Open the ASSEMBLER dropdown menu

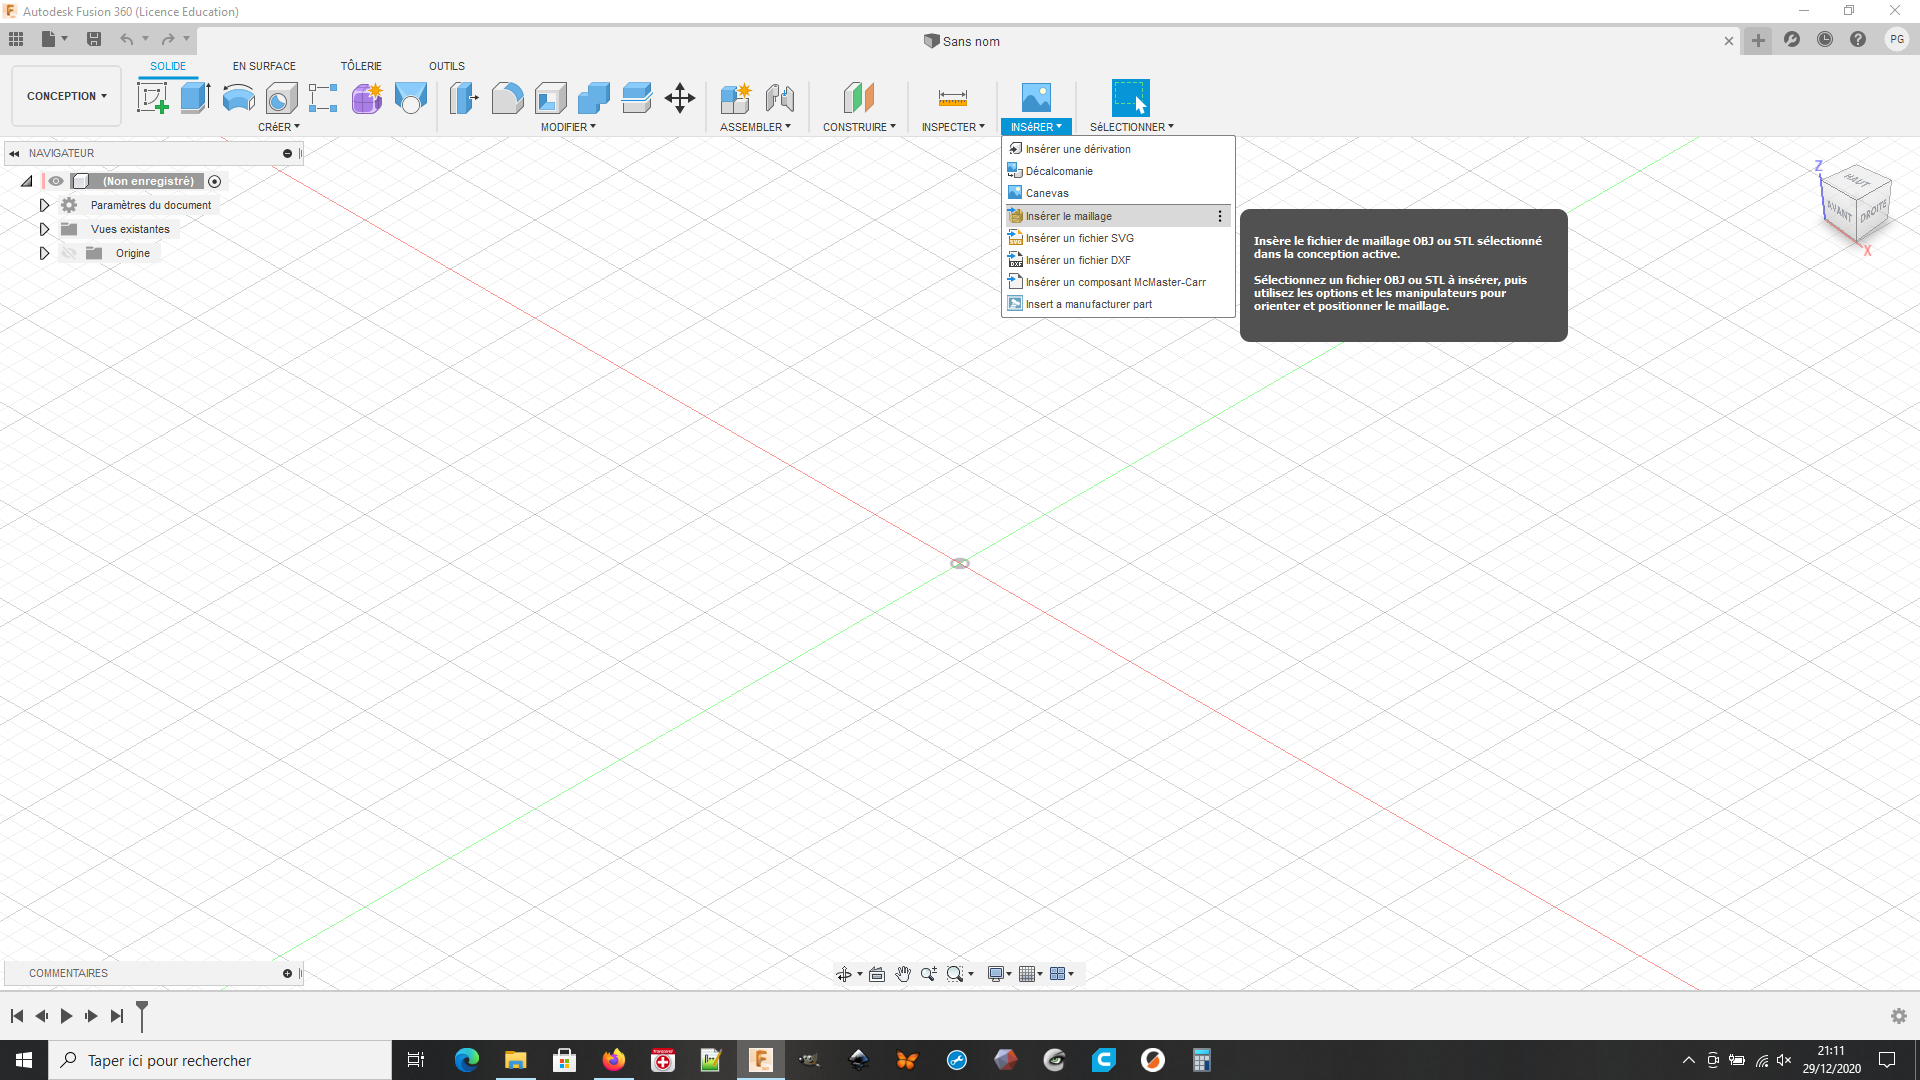[x=755, y=127]
